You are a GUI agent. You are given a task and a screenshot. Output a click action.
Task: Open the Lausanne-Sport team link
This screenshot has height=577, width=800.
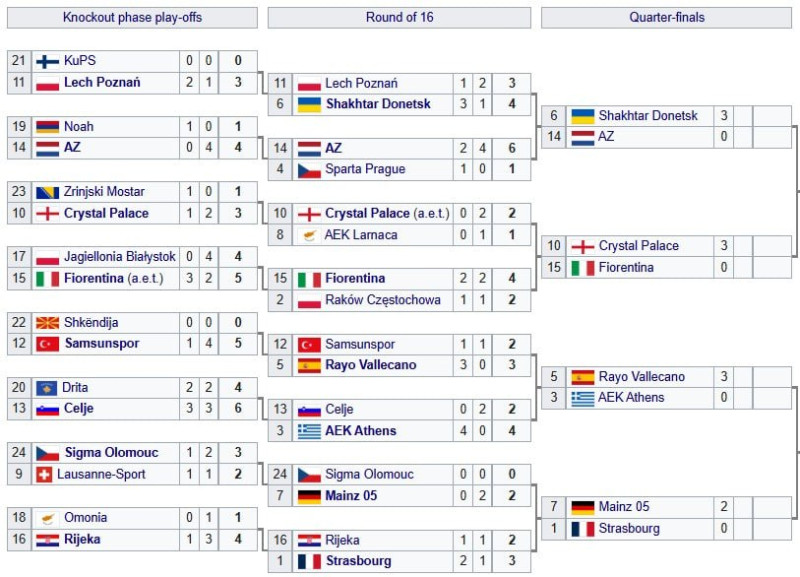pos(105,474)
